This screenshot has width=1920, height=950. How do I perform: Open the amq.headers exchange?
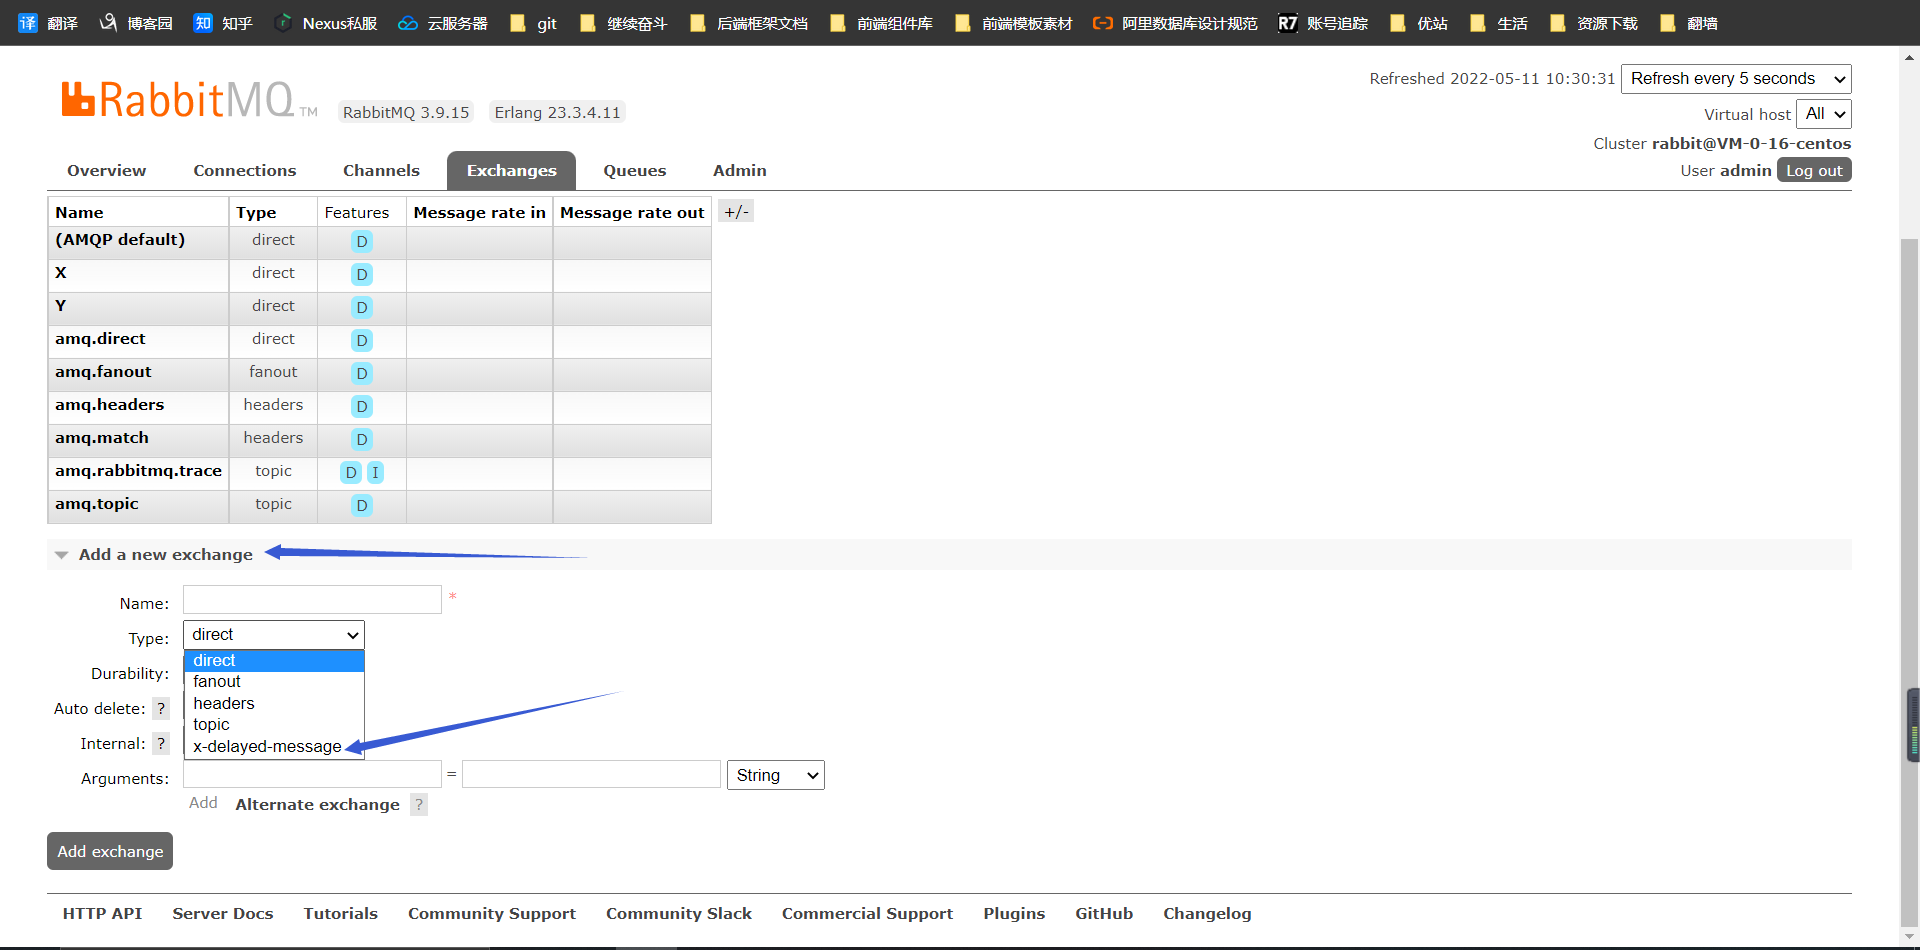[x=109, y=405]
